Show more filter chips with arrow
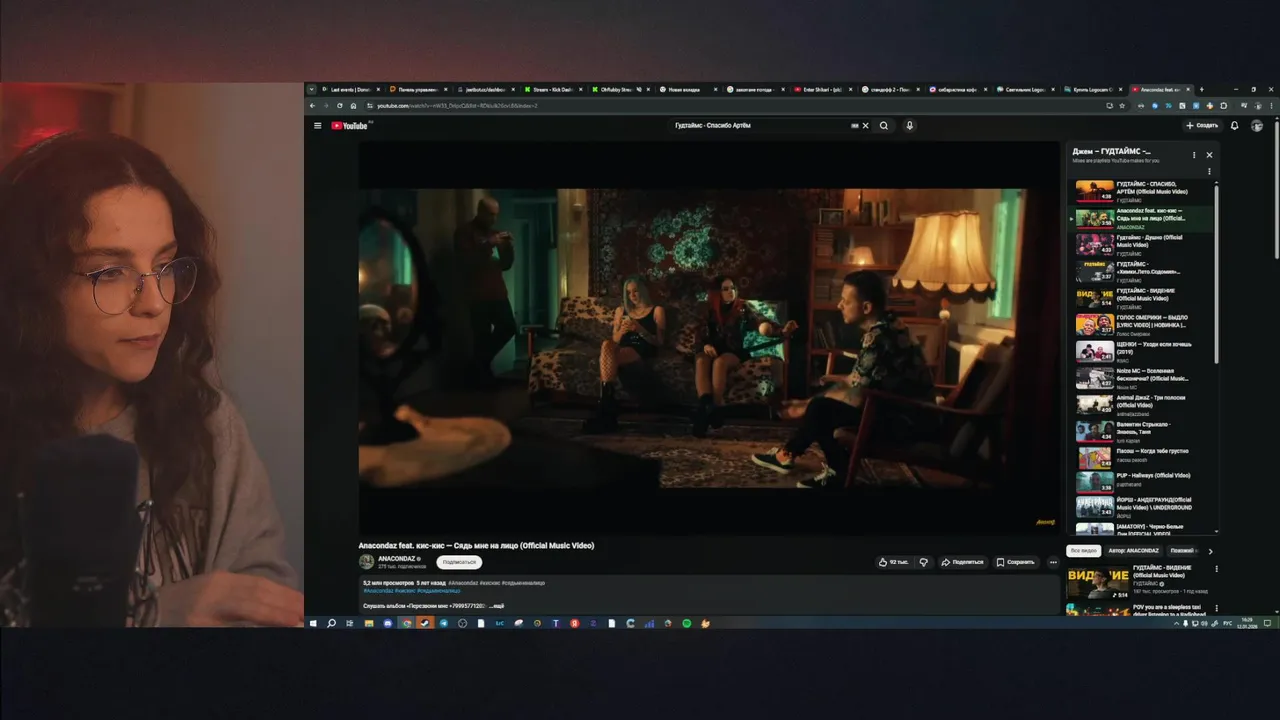 (x=1210, y=551)
